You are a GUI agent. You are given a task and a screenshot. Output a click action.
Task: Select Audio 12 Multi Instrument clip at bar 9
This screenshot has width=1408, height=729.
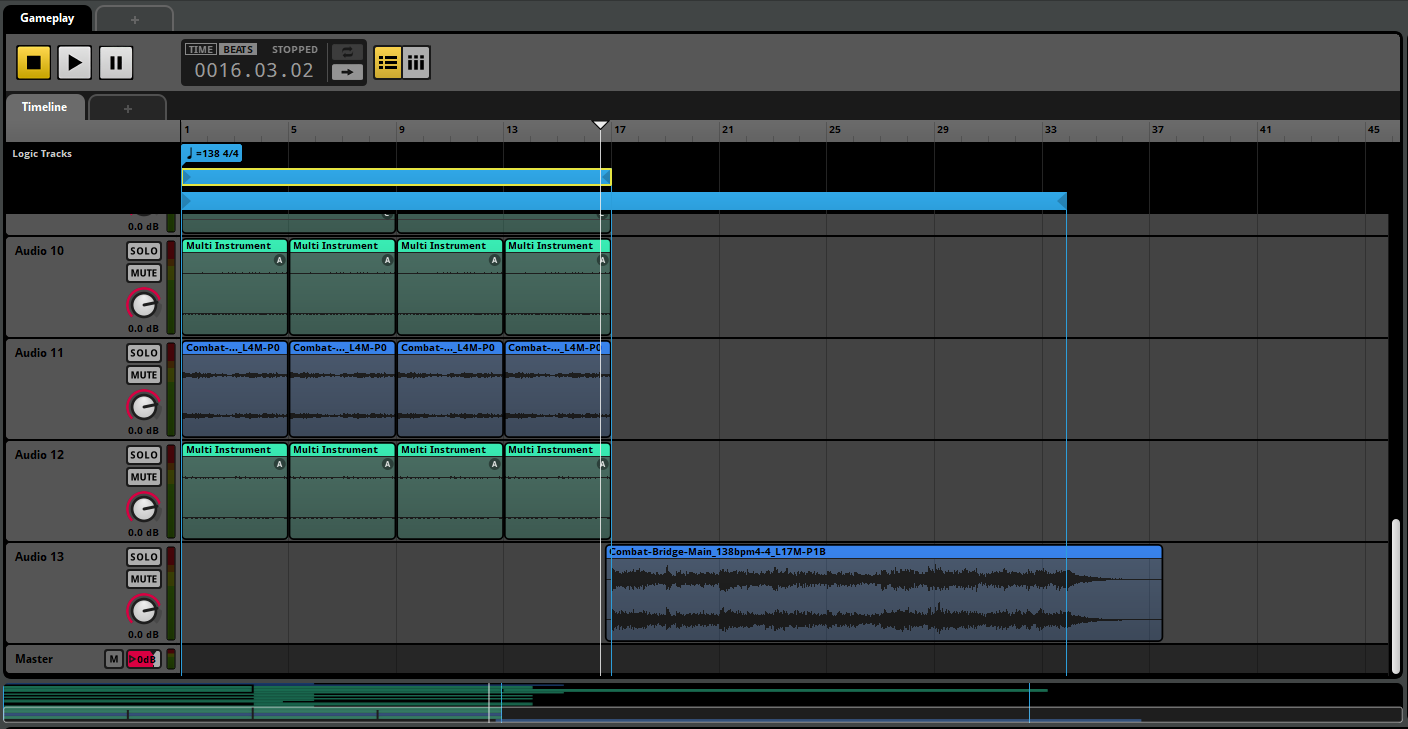(x=450, y=491)
